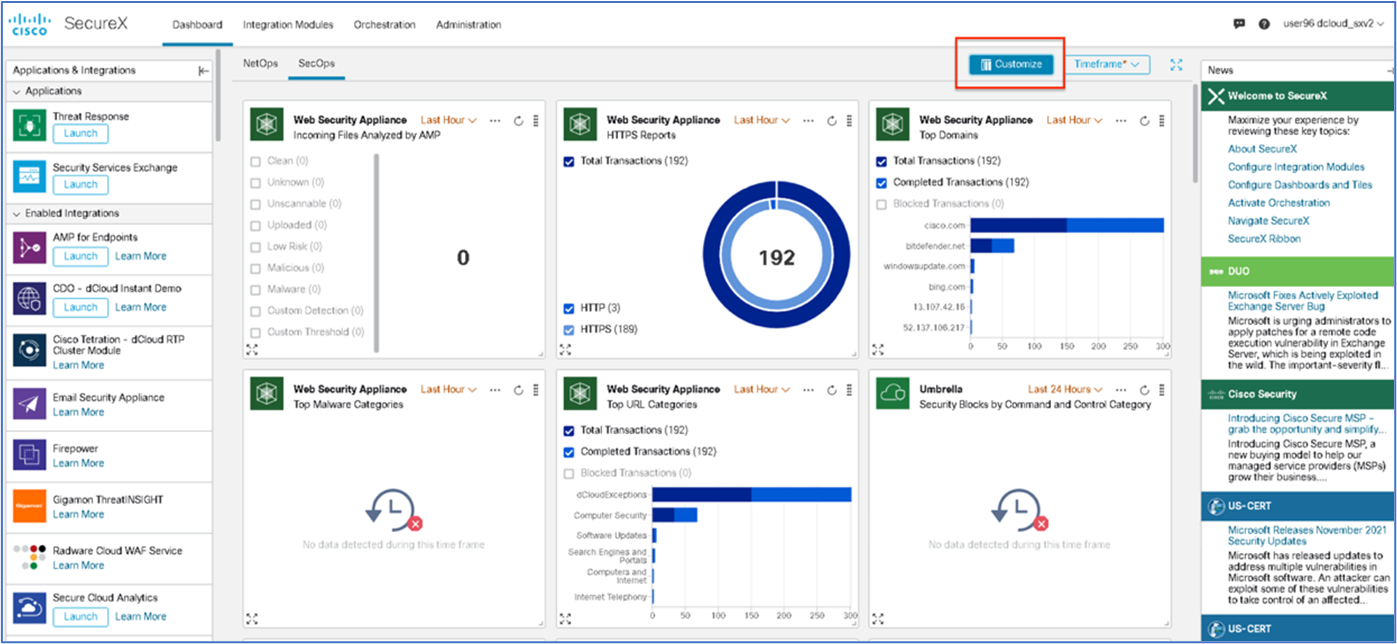1397x644 pixels.
Task: Collapse the Enabled Integrations section
Action: [17, 214]
